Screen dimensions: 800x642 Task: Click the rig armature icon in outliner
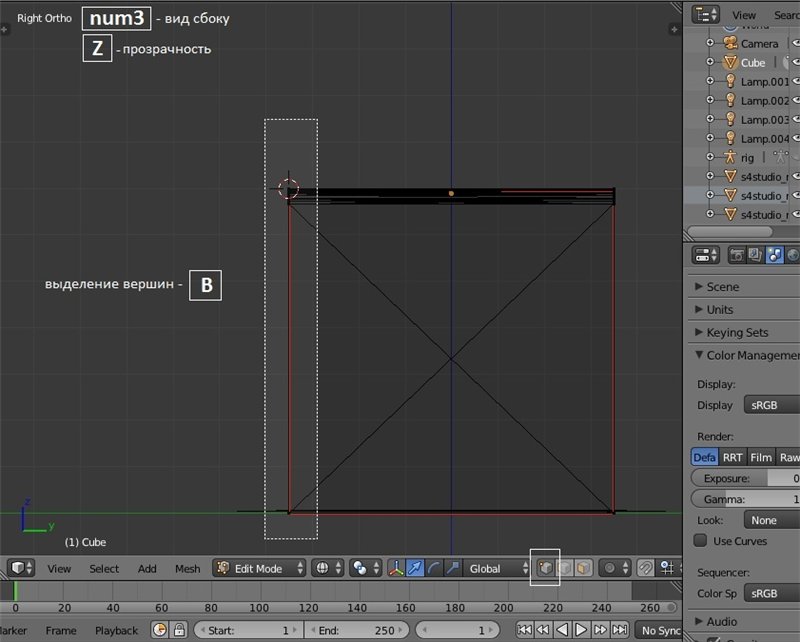730,158
